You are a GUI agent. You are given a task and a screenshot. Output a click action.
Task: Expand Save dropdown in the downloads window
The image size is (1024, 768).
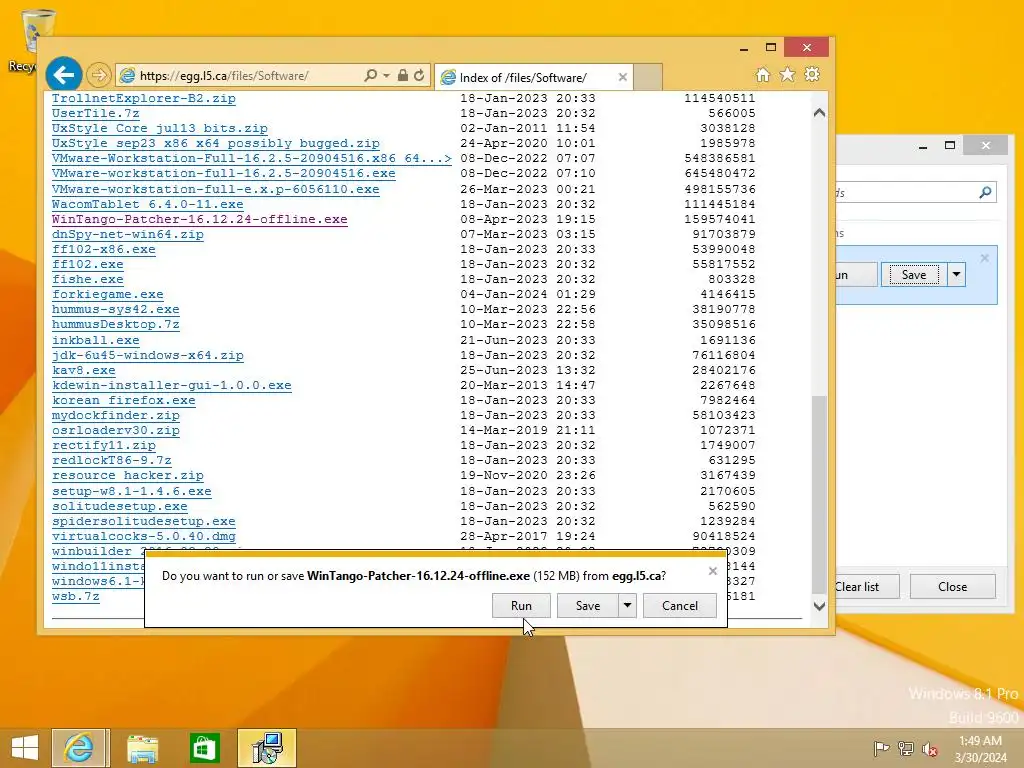pos(956,275)
